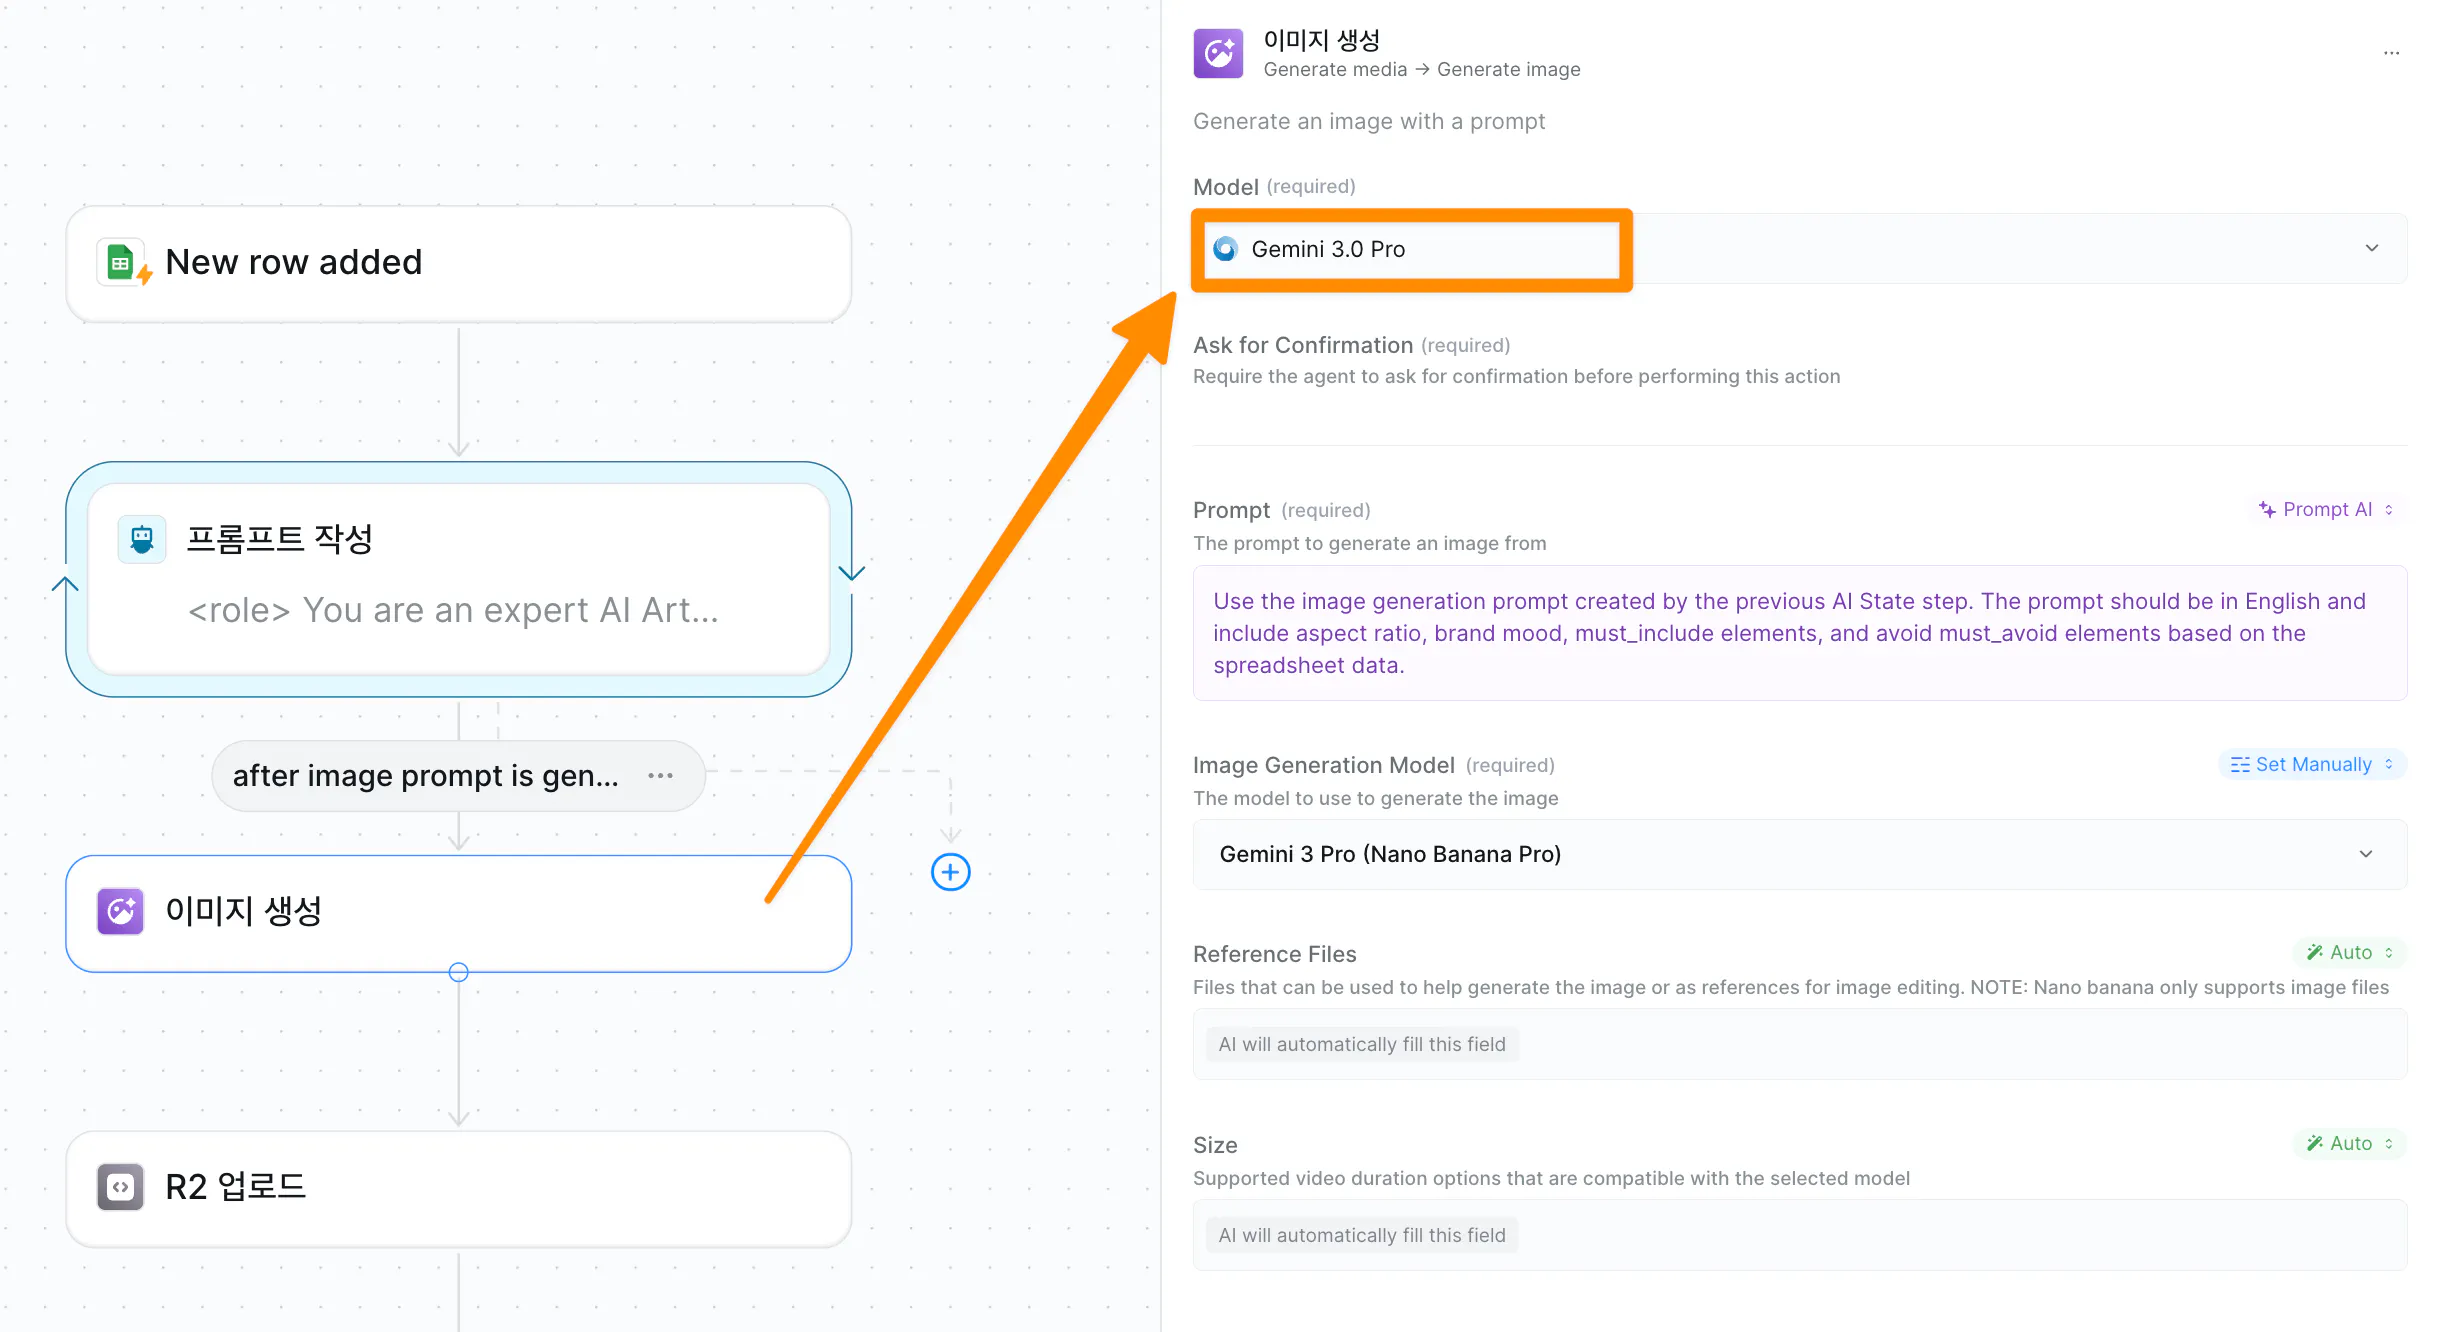2438x1332 pixels.
Task: Click the Google Sheets trigger icon
Action: [122, 263]
